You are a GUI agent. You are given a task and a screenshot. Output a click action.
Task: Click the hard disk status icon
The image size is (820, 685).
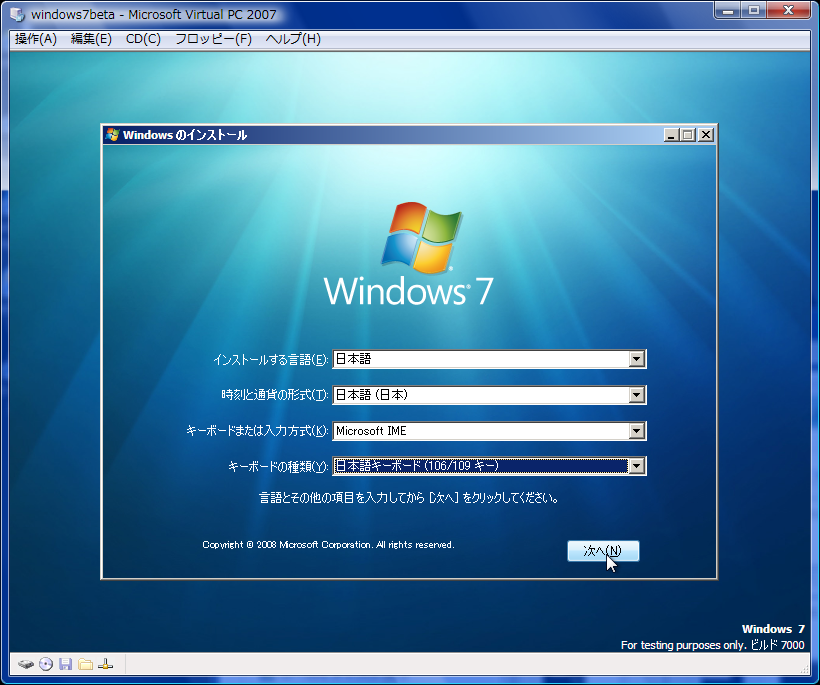[26, 665]
